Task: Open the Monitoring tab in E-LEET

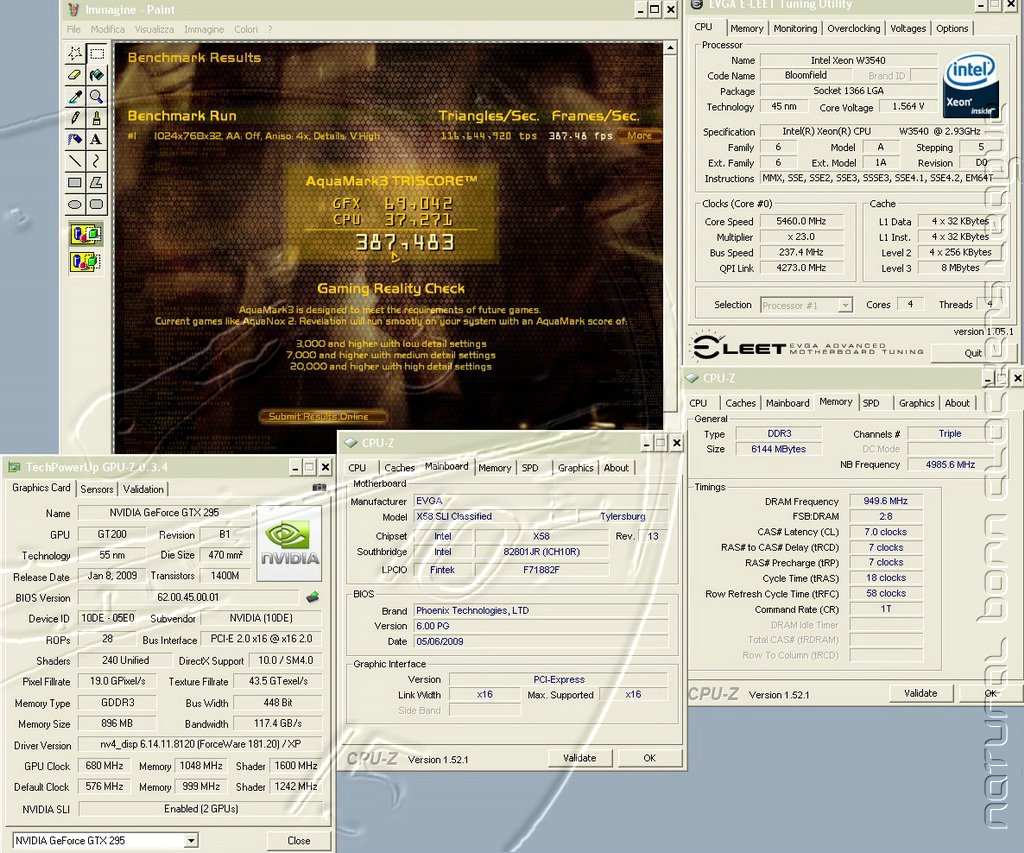Action: [x=795, y=28]
